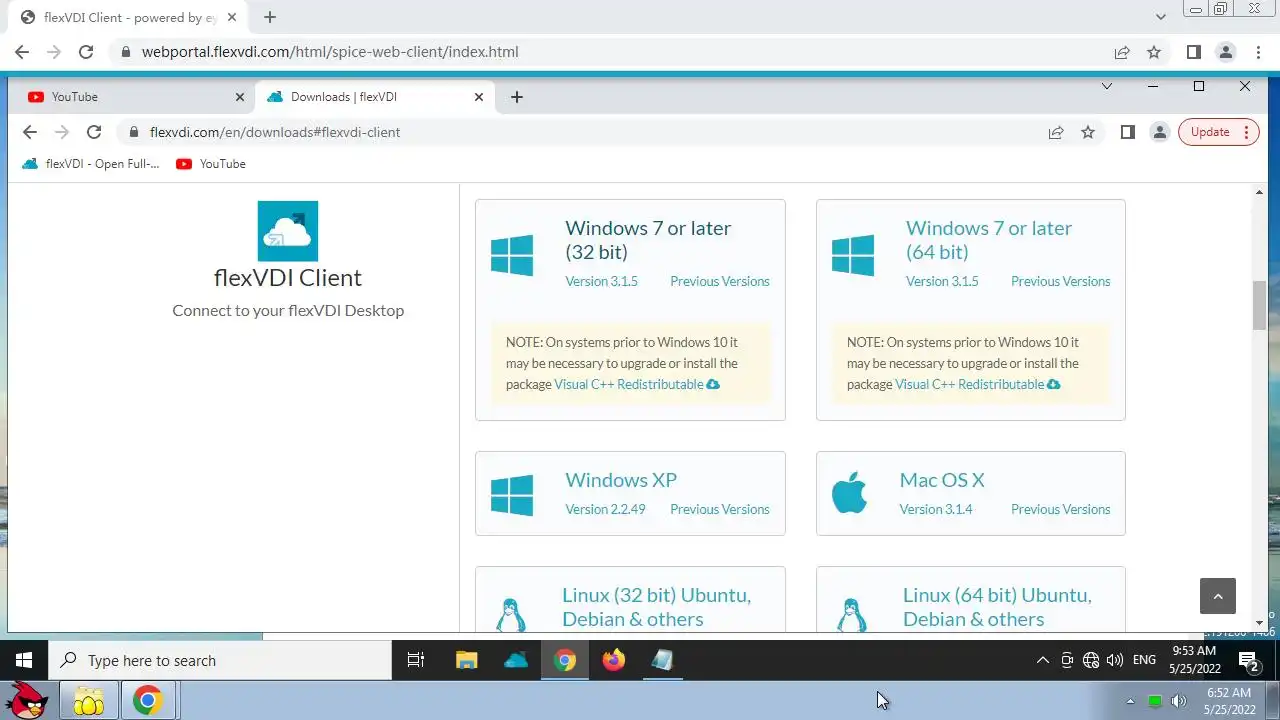Open the inner browser profile icon
Screen dimensions: 1280x720
1159,132
